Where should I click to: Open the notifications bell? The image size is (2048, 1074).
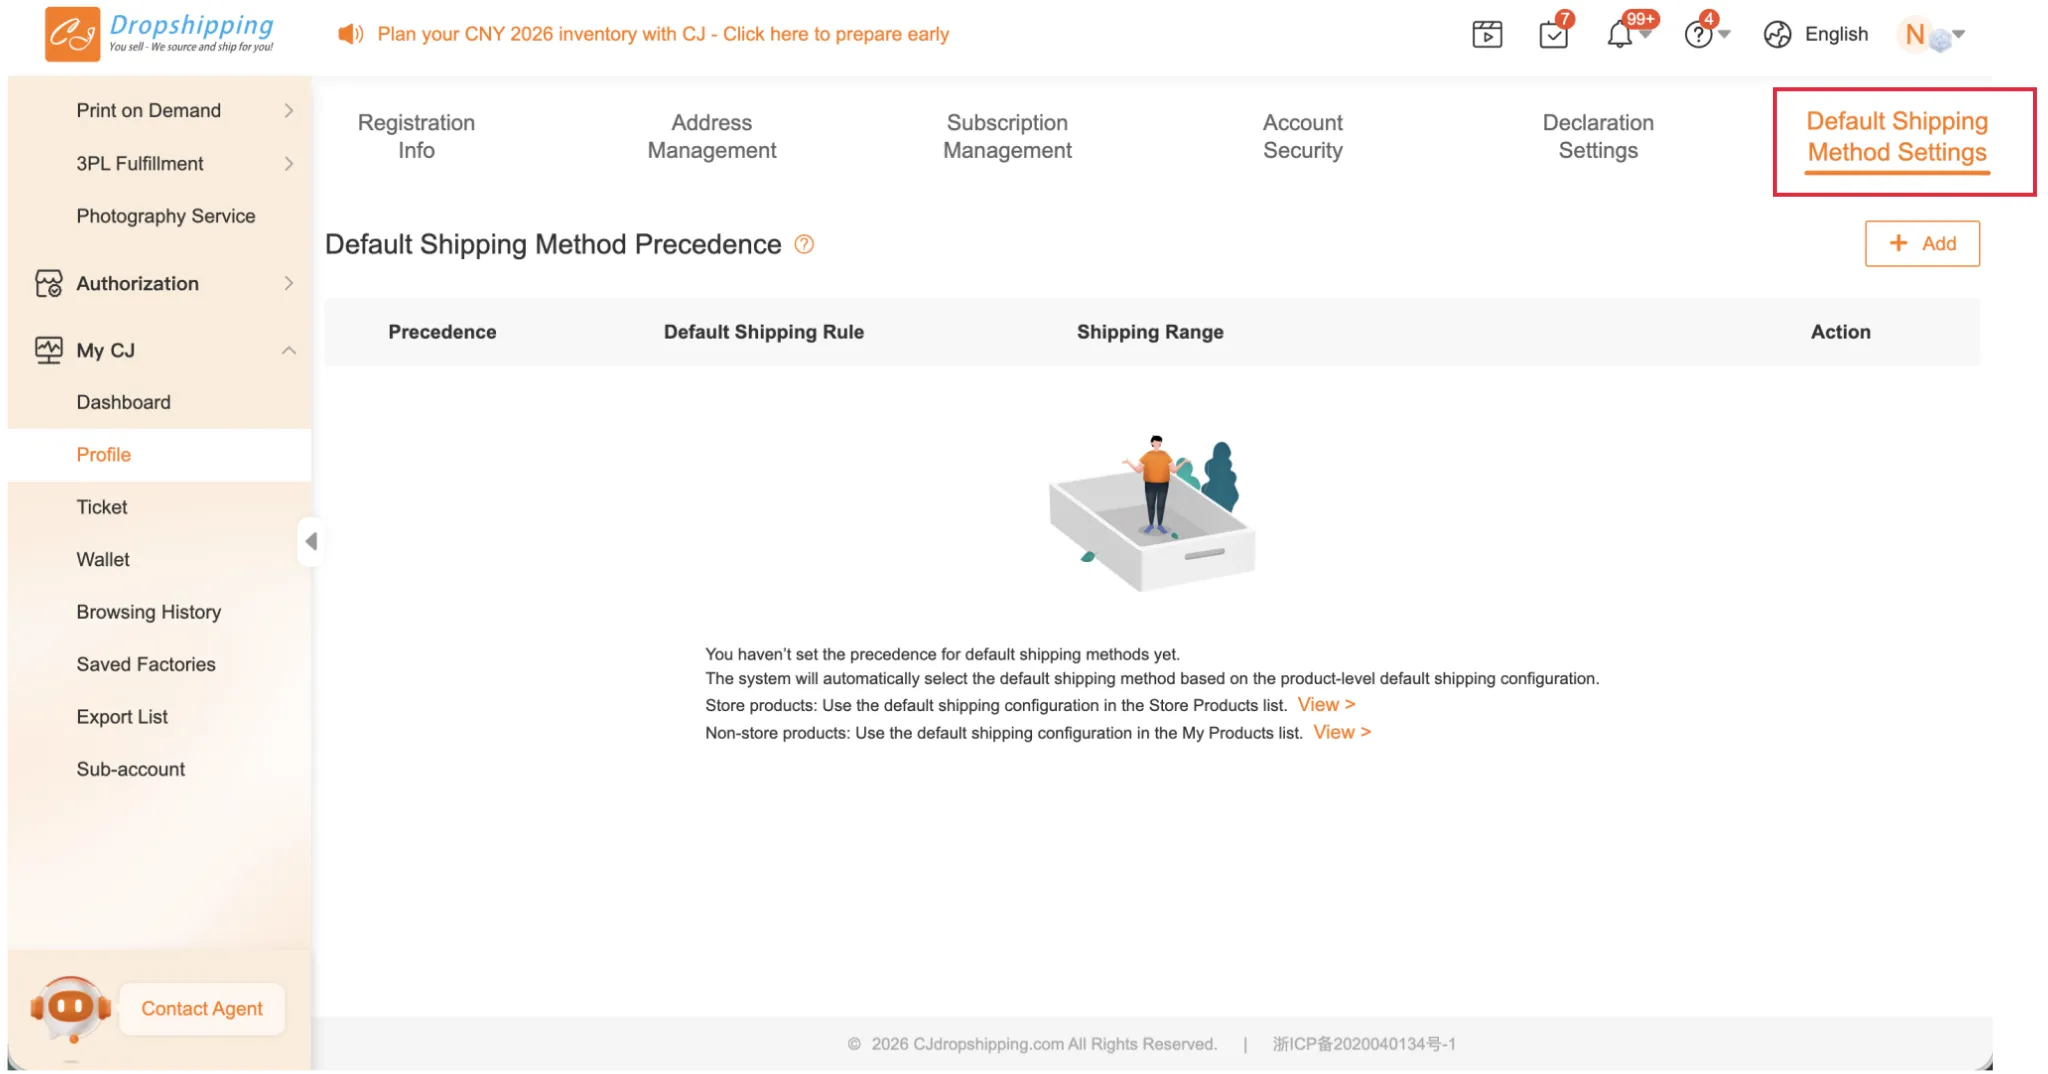point(1620,35)
